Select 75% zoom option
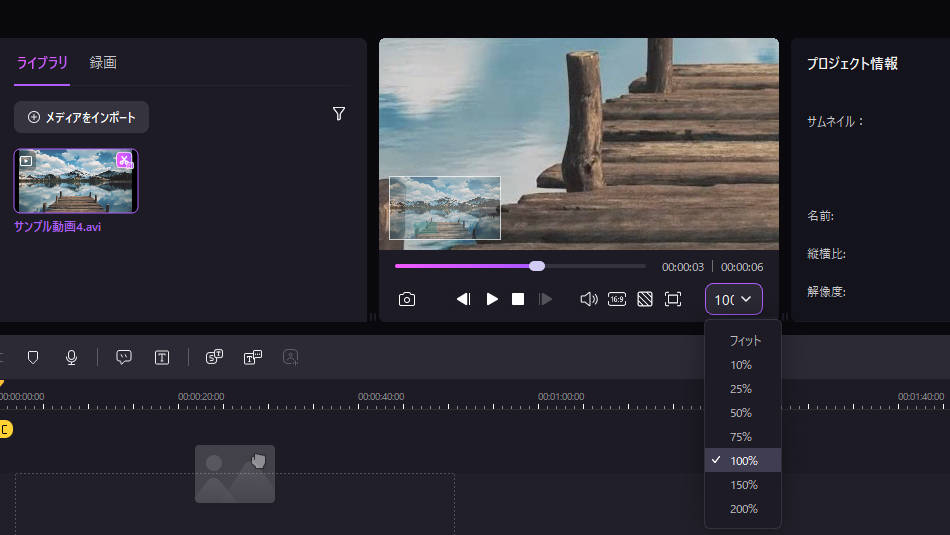 click(743, 437)
